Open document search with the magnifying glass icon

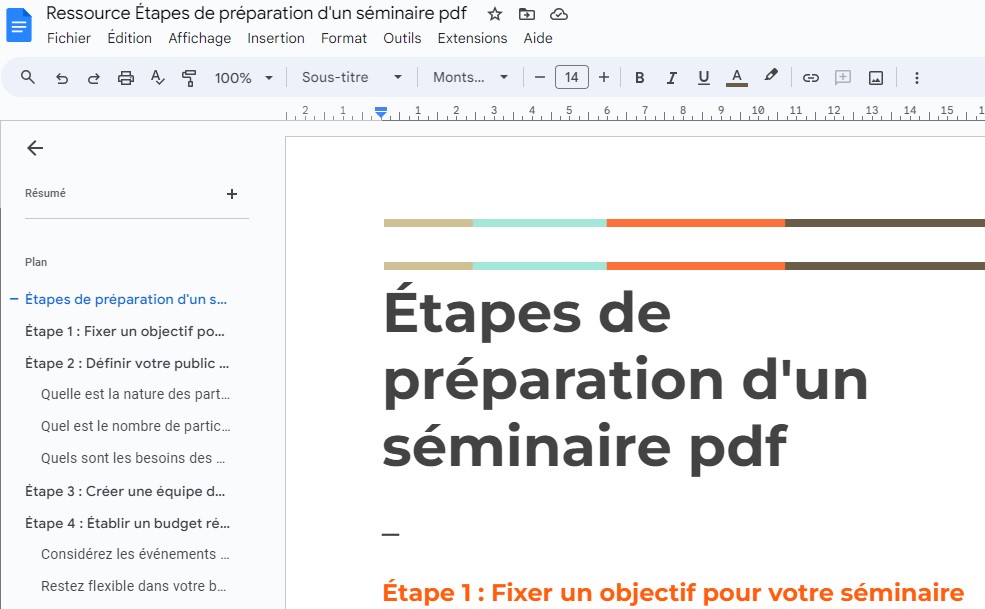[x=27, y=77]
